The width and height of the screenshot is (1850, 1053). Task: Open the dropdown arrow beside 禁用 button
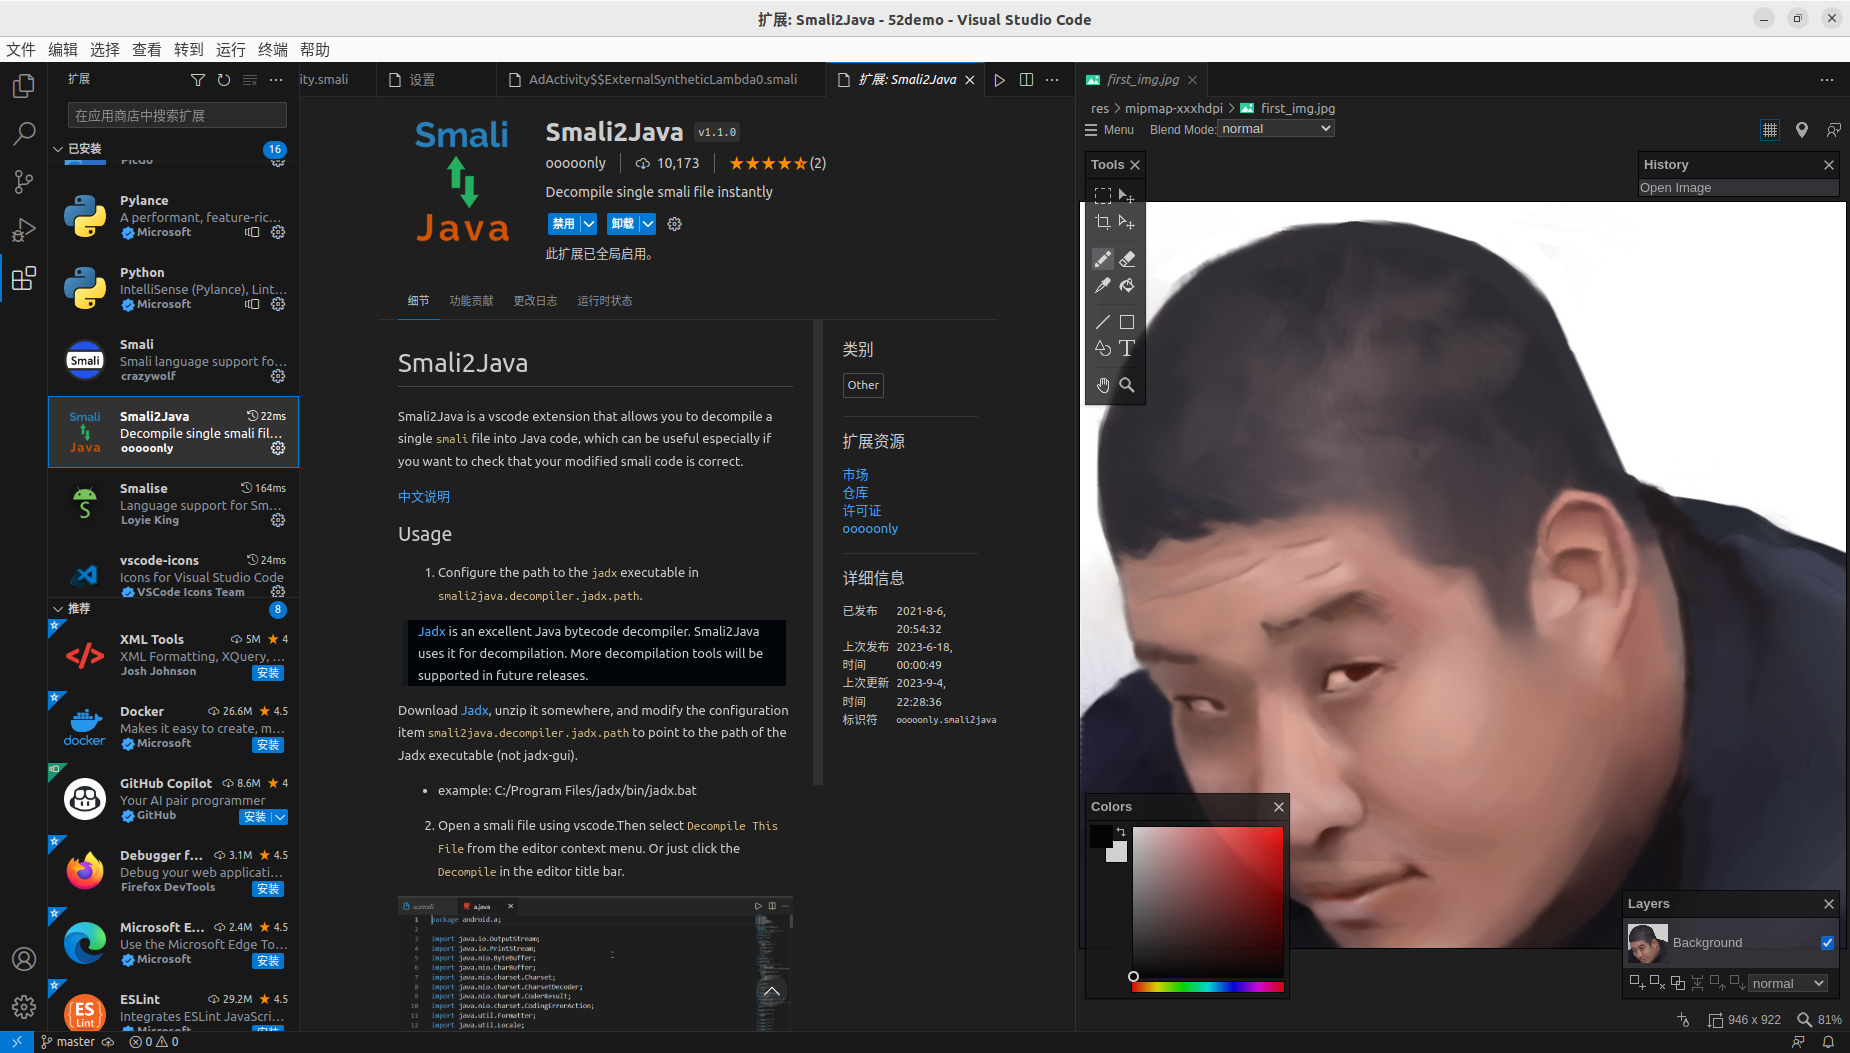click(x=589, y=224)
